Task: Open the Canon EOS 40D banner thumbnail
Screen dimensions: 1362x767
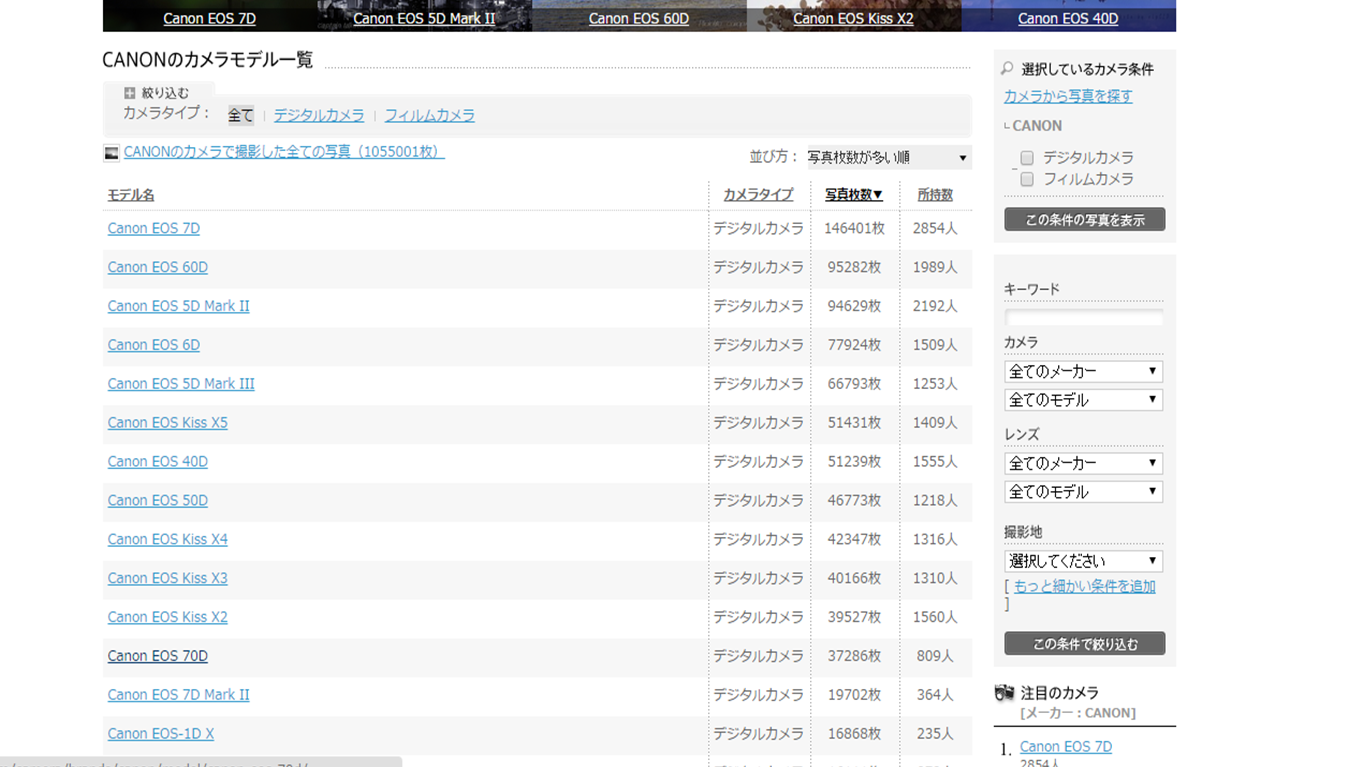Action: coord(1067,17)
